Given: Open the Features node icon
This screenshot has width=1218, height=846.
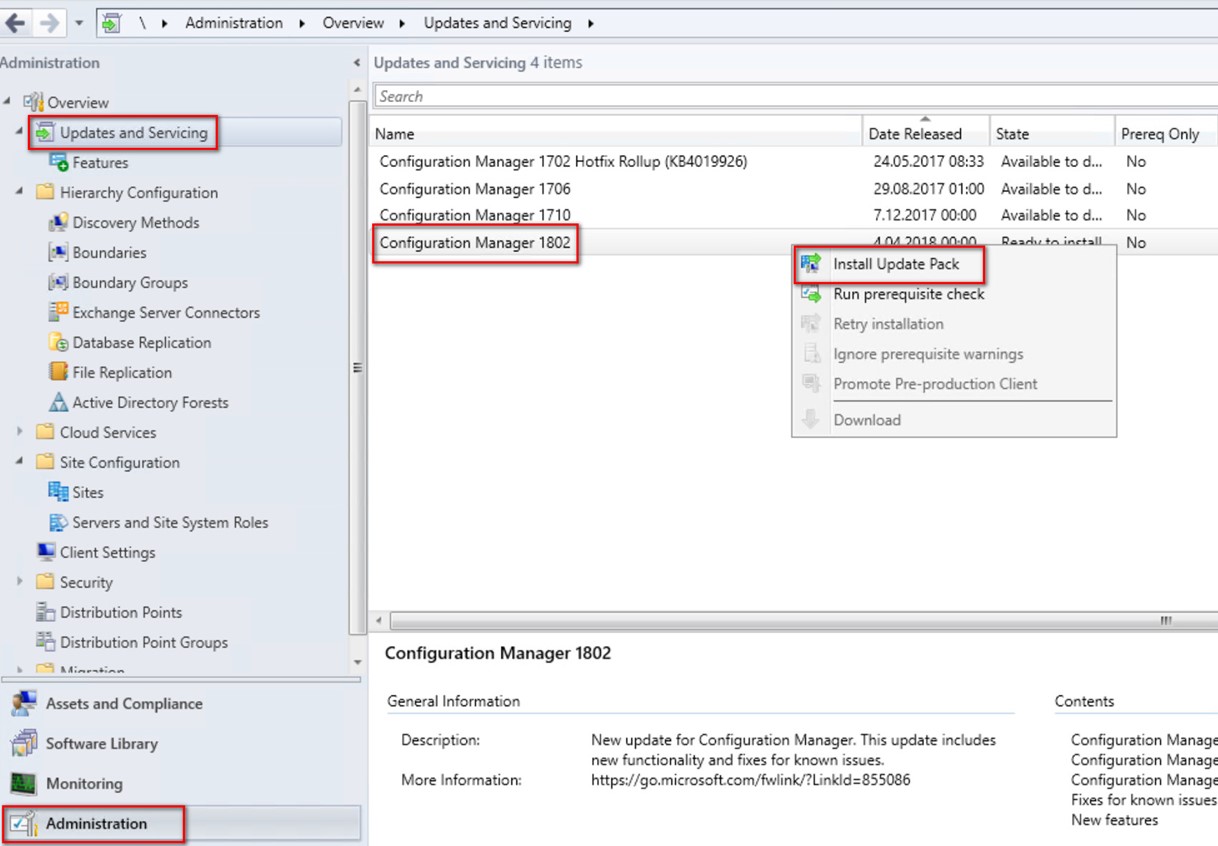Looking at the screenshot, I should click(x=58, y=162).
